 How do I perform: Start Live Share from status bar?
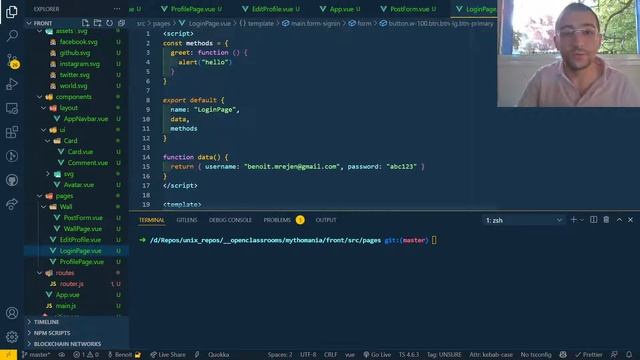pyautogui.click(x=168, y=355)
